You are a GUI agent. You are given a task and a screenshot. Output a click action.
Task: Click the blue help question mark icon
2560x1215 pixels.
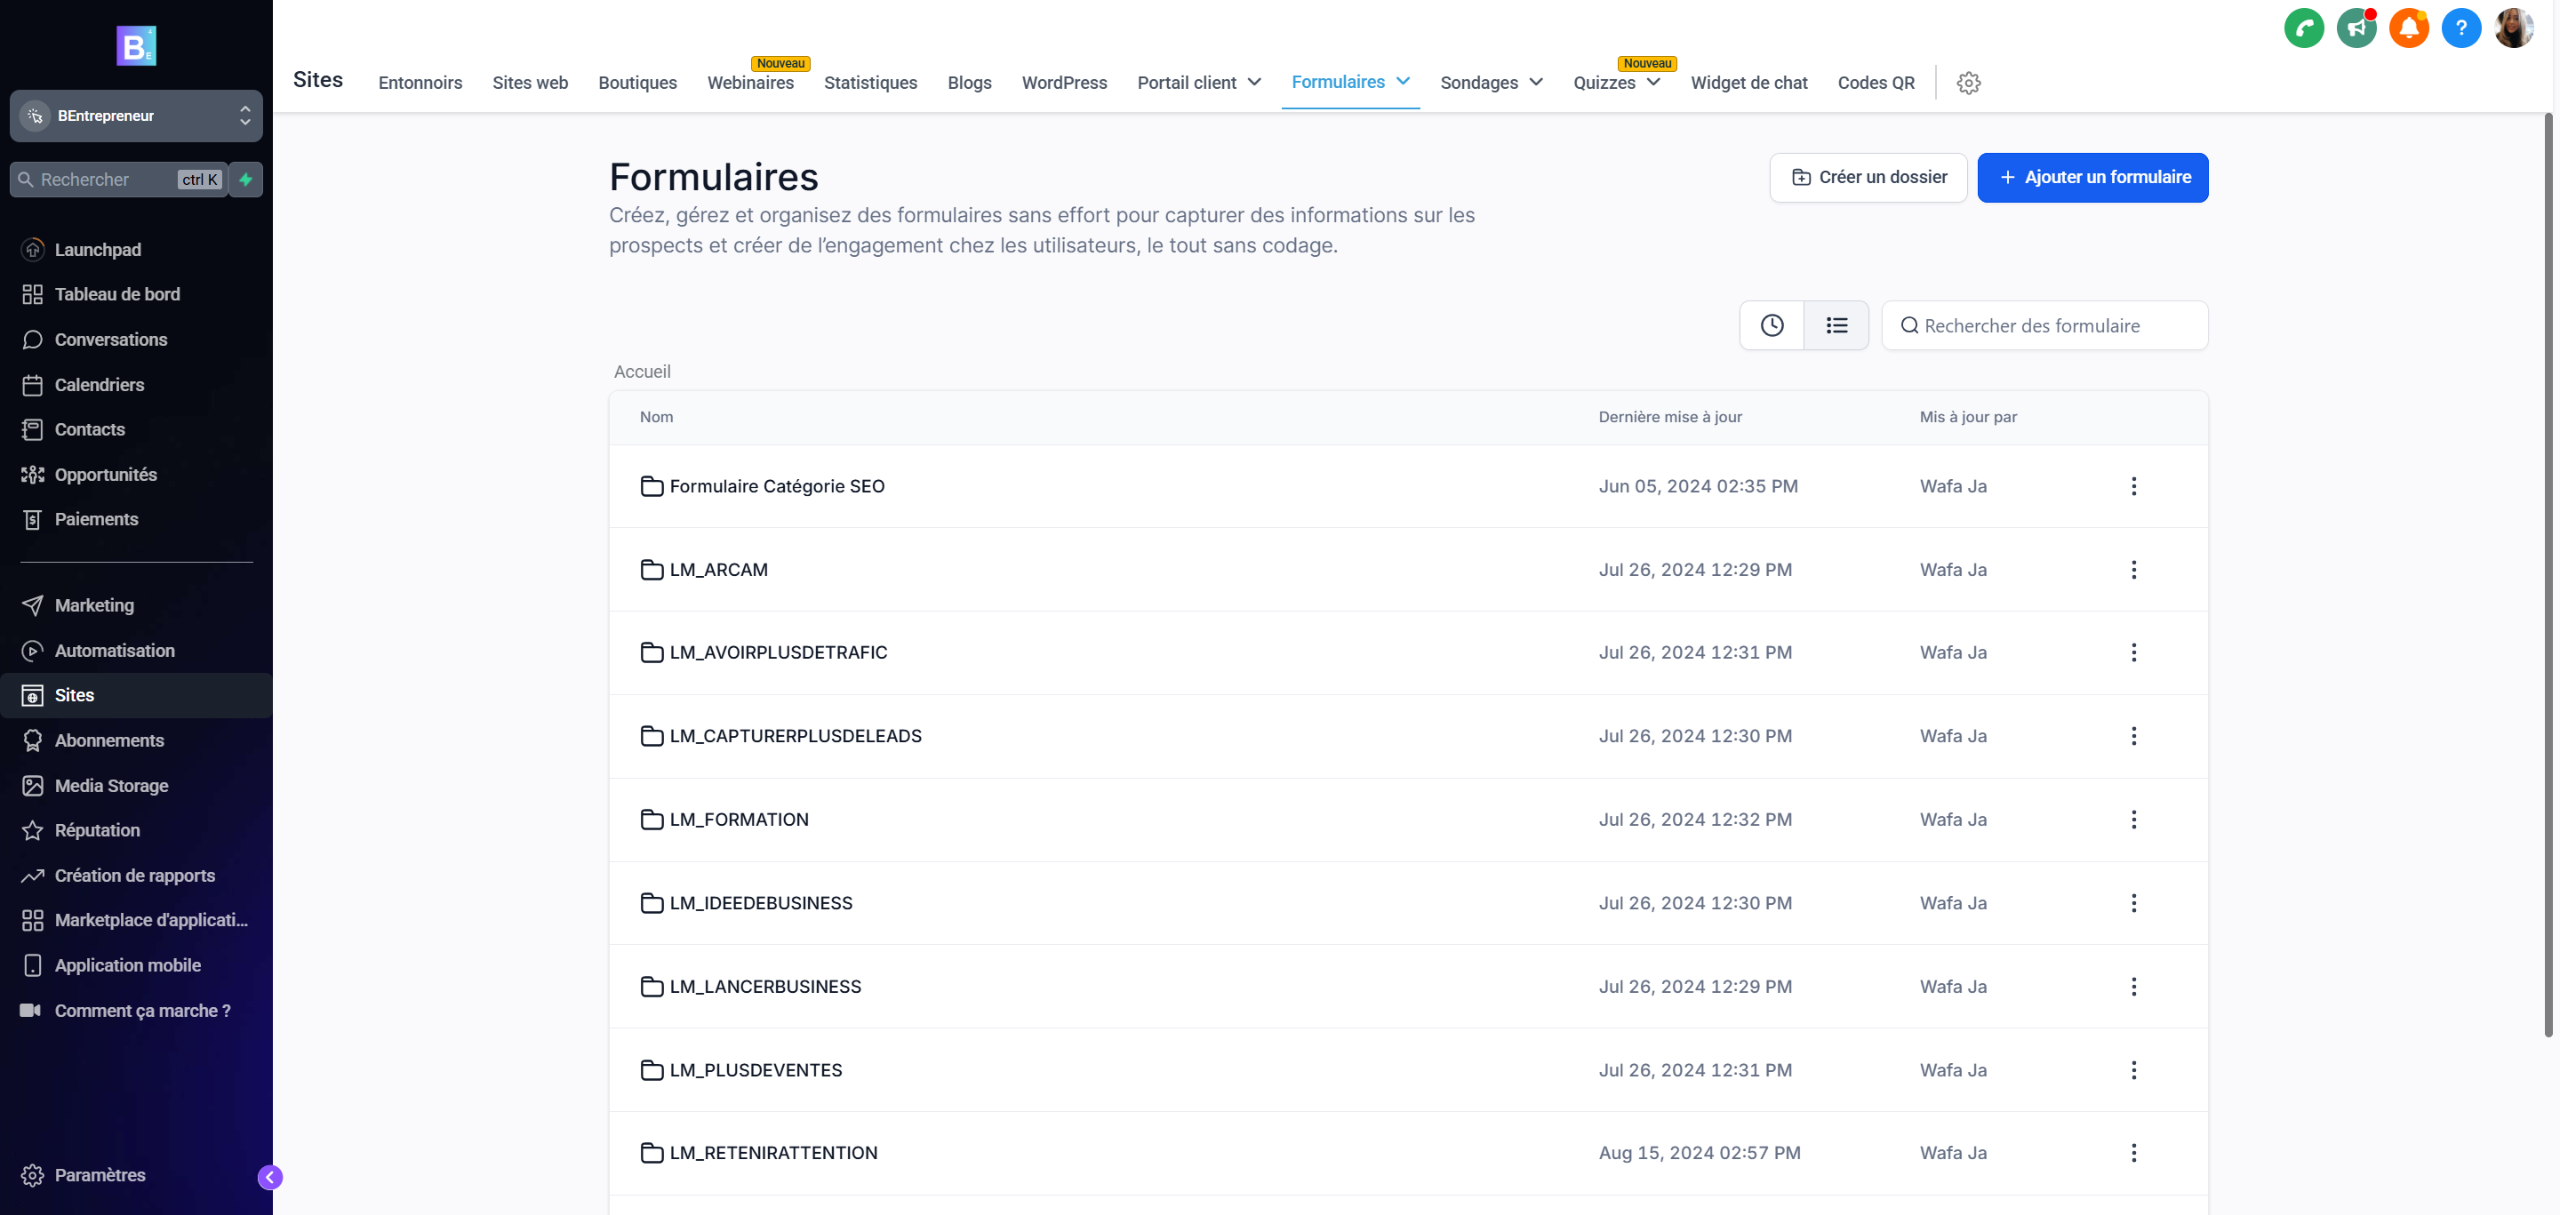point(2461,28)
